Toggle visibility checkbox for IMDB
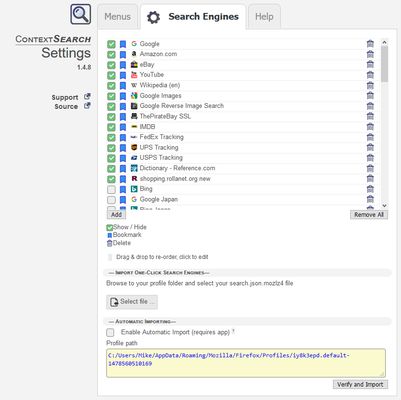The width and height of the screenshot is (401, 400). coord(111,127)
